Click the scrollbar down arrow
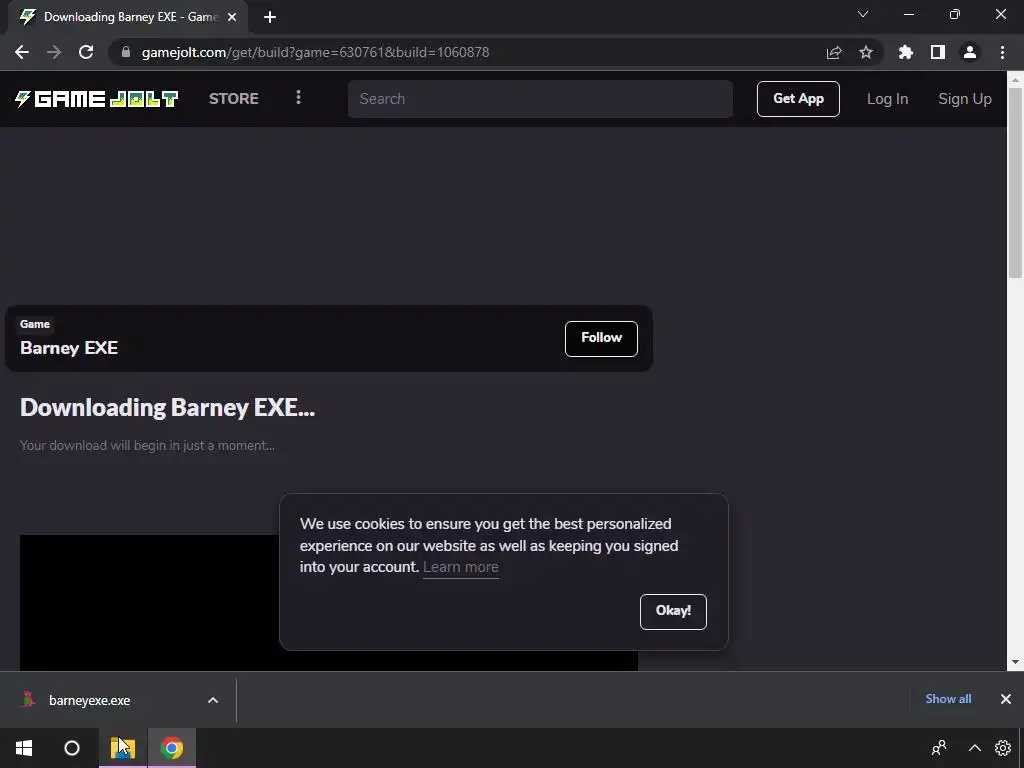The height and width of the screenshot is (768, 1024). pyautogui.click(x=1015, y=662)
